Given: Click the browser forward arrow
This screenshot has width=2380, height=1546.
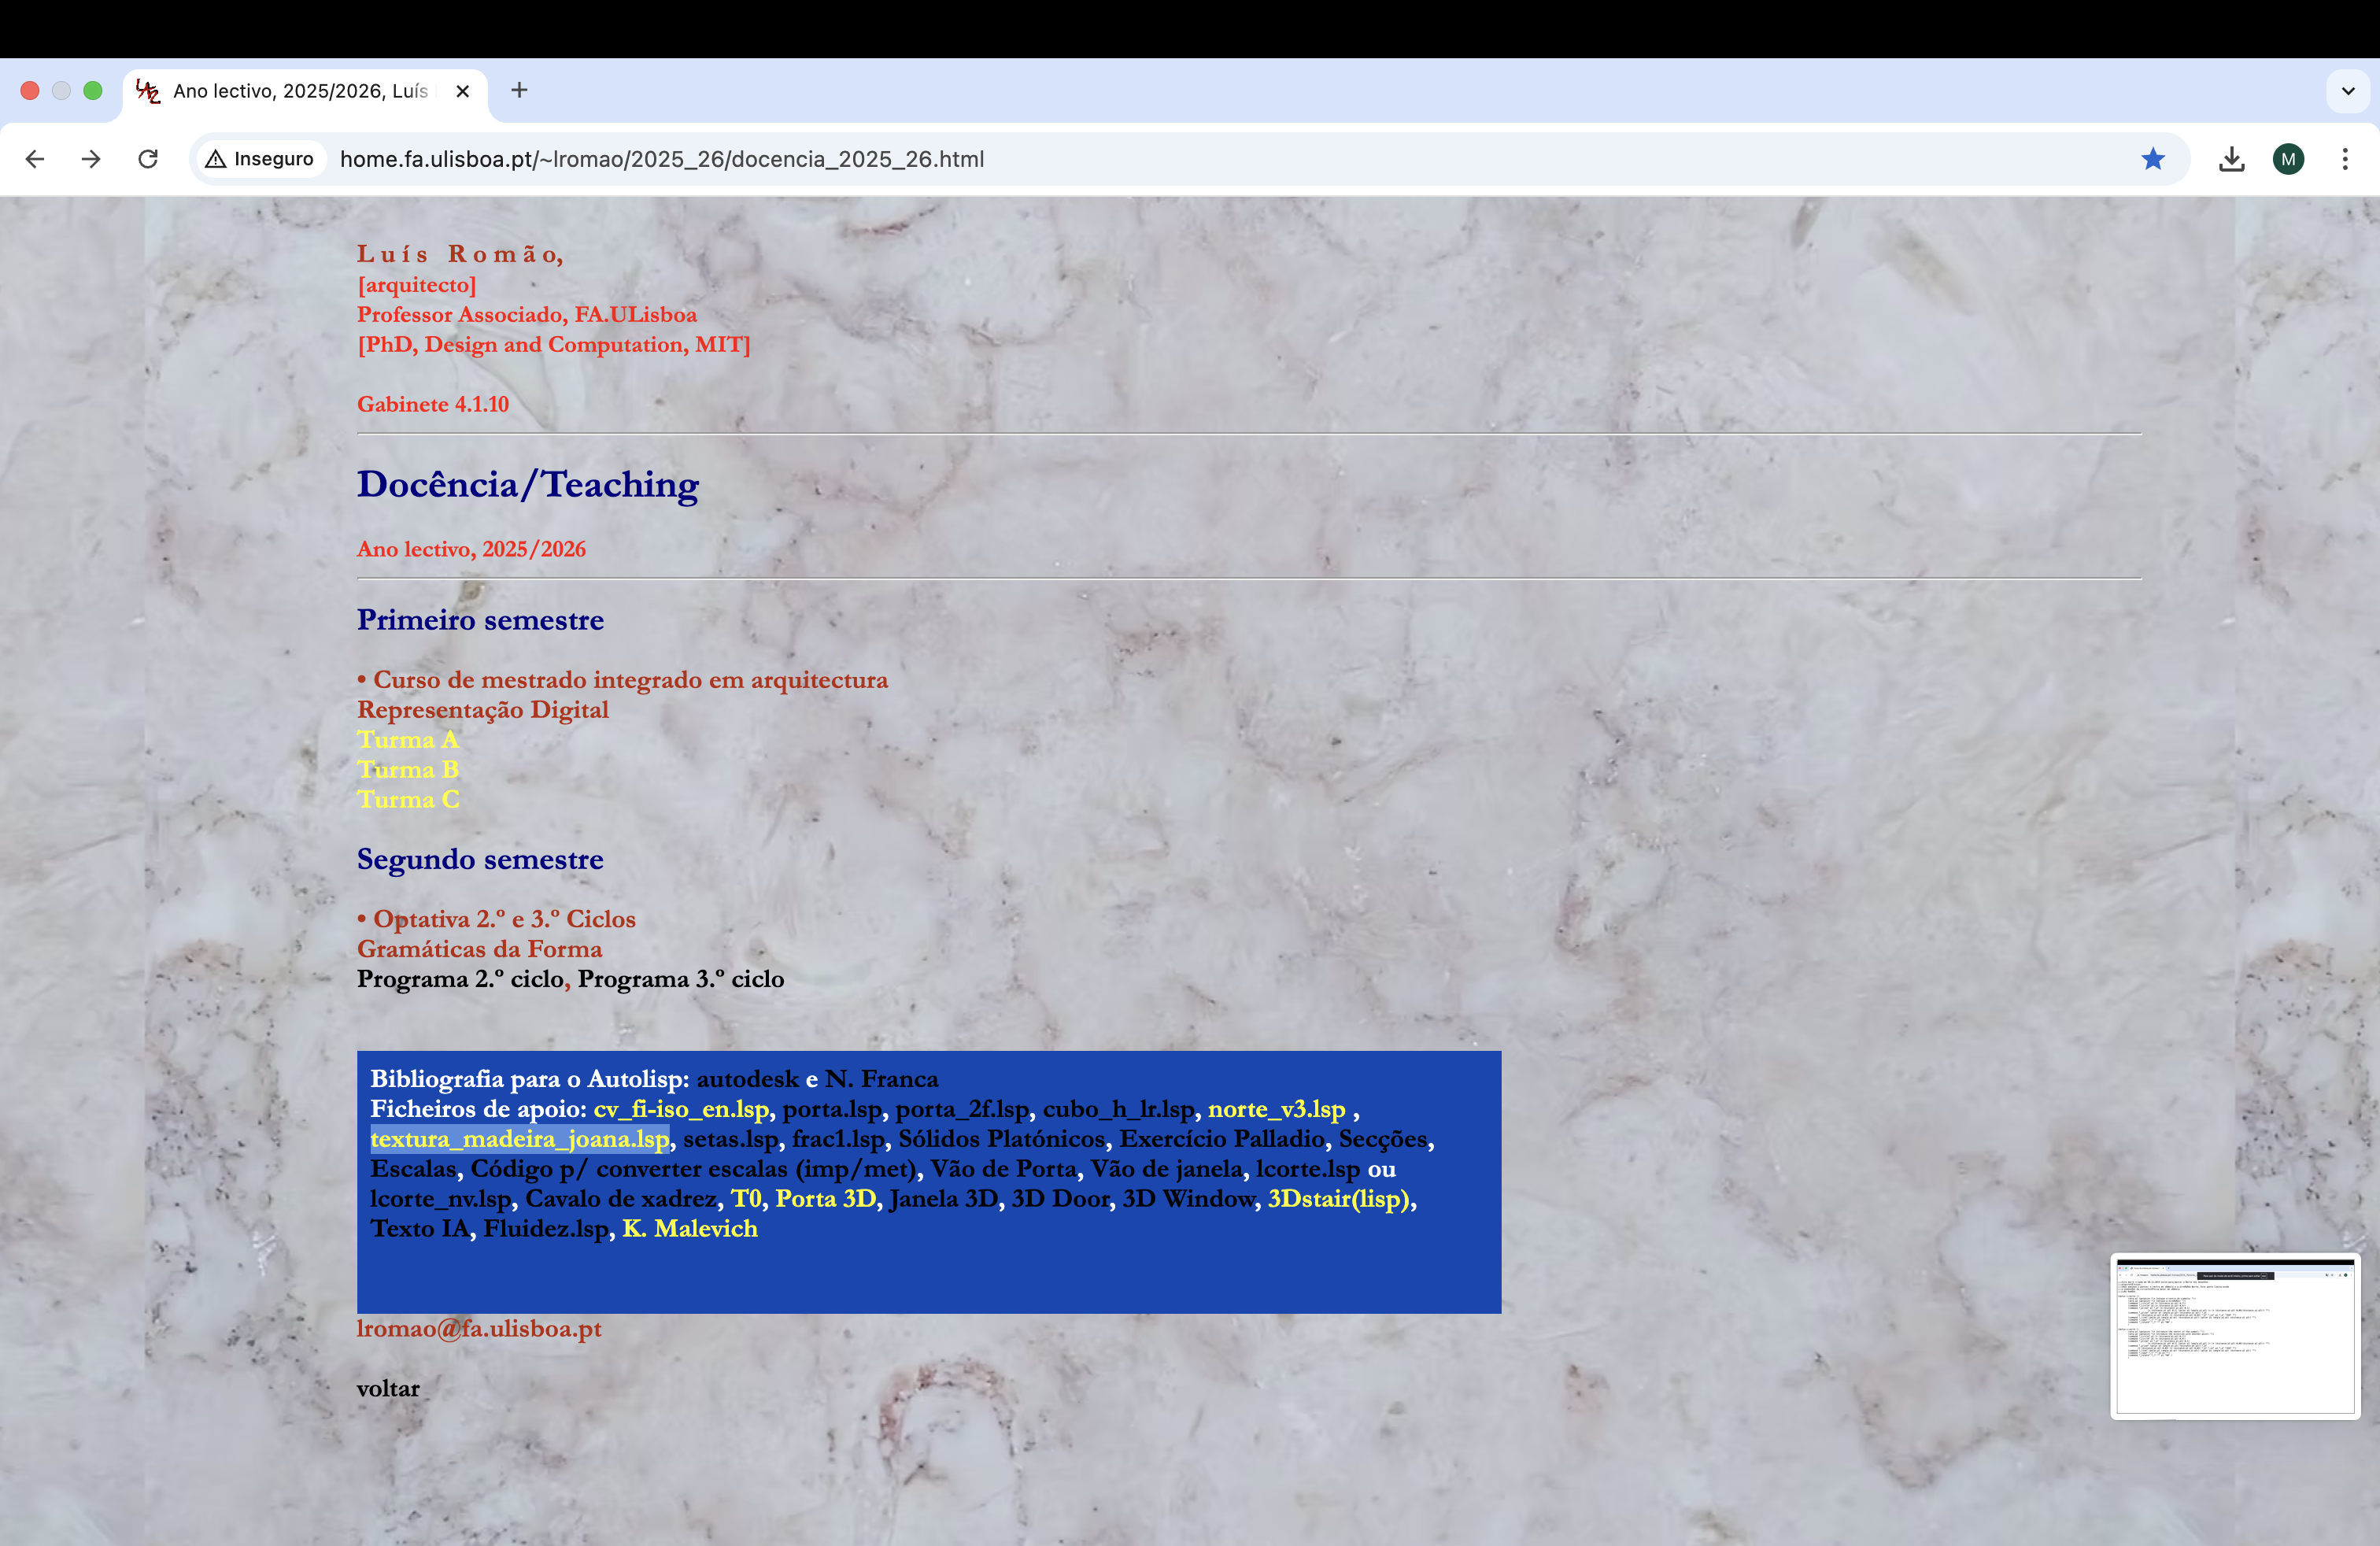Looking at the screenshot, I should click(91, 159).
